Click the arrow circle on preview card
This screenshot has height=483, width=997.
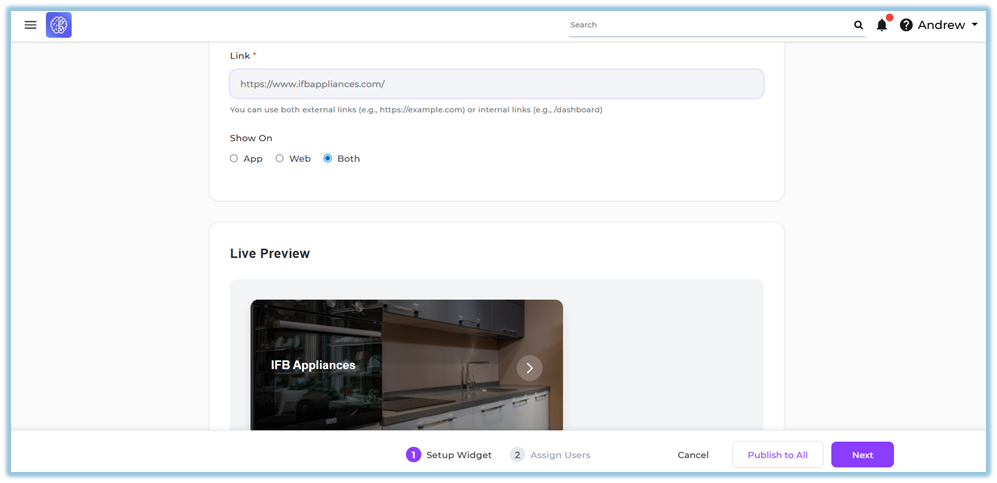click(529, 368)
